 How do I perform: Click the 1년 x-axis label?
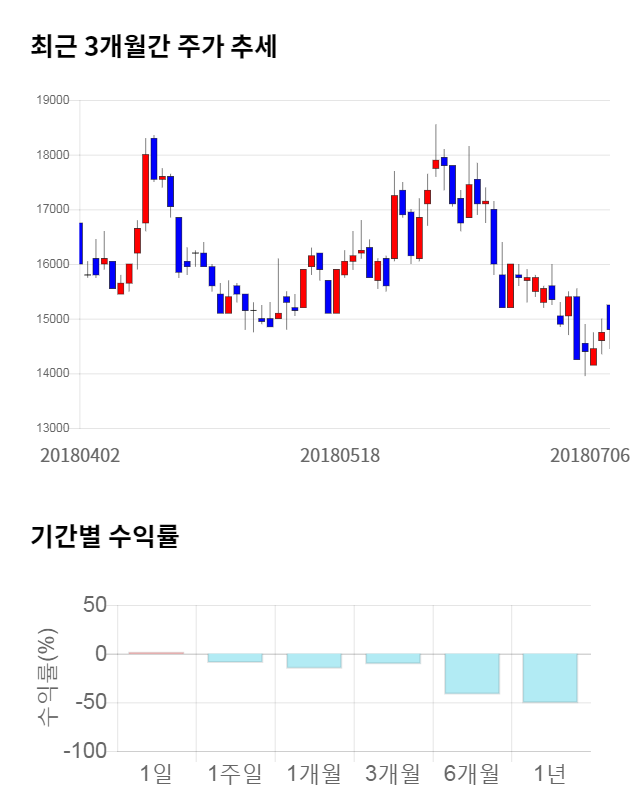(549, 773)
